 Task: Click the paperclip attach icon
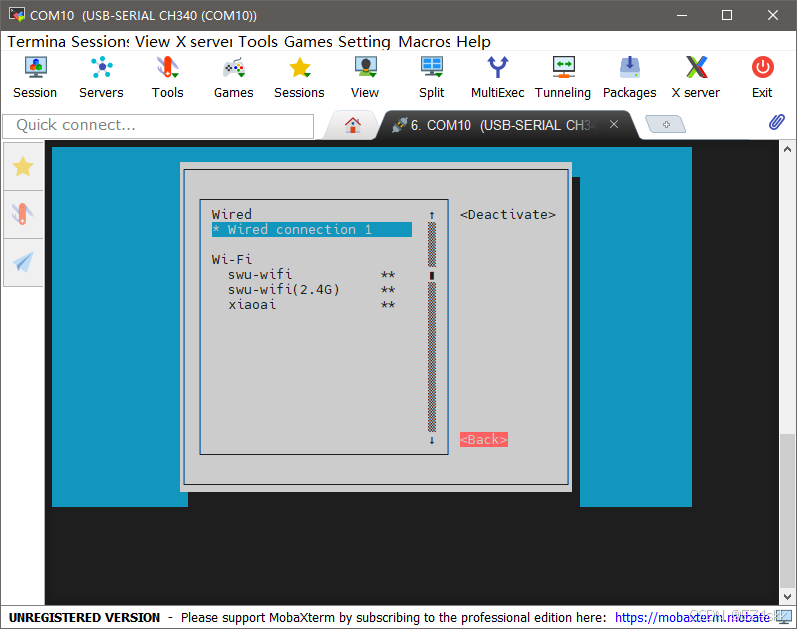coord(776,122)
